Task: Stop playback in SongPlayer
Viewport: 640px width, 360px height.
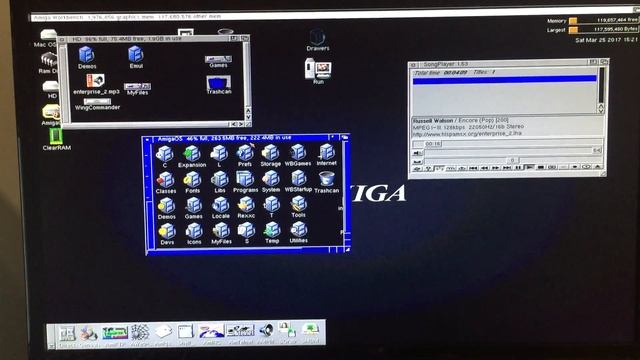Action: coord(540,168)
